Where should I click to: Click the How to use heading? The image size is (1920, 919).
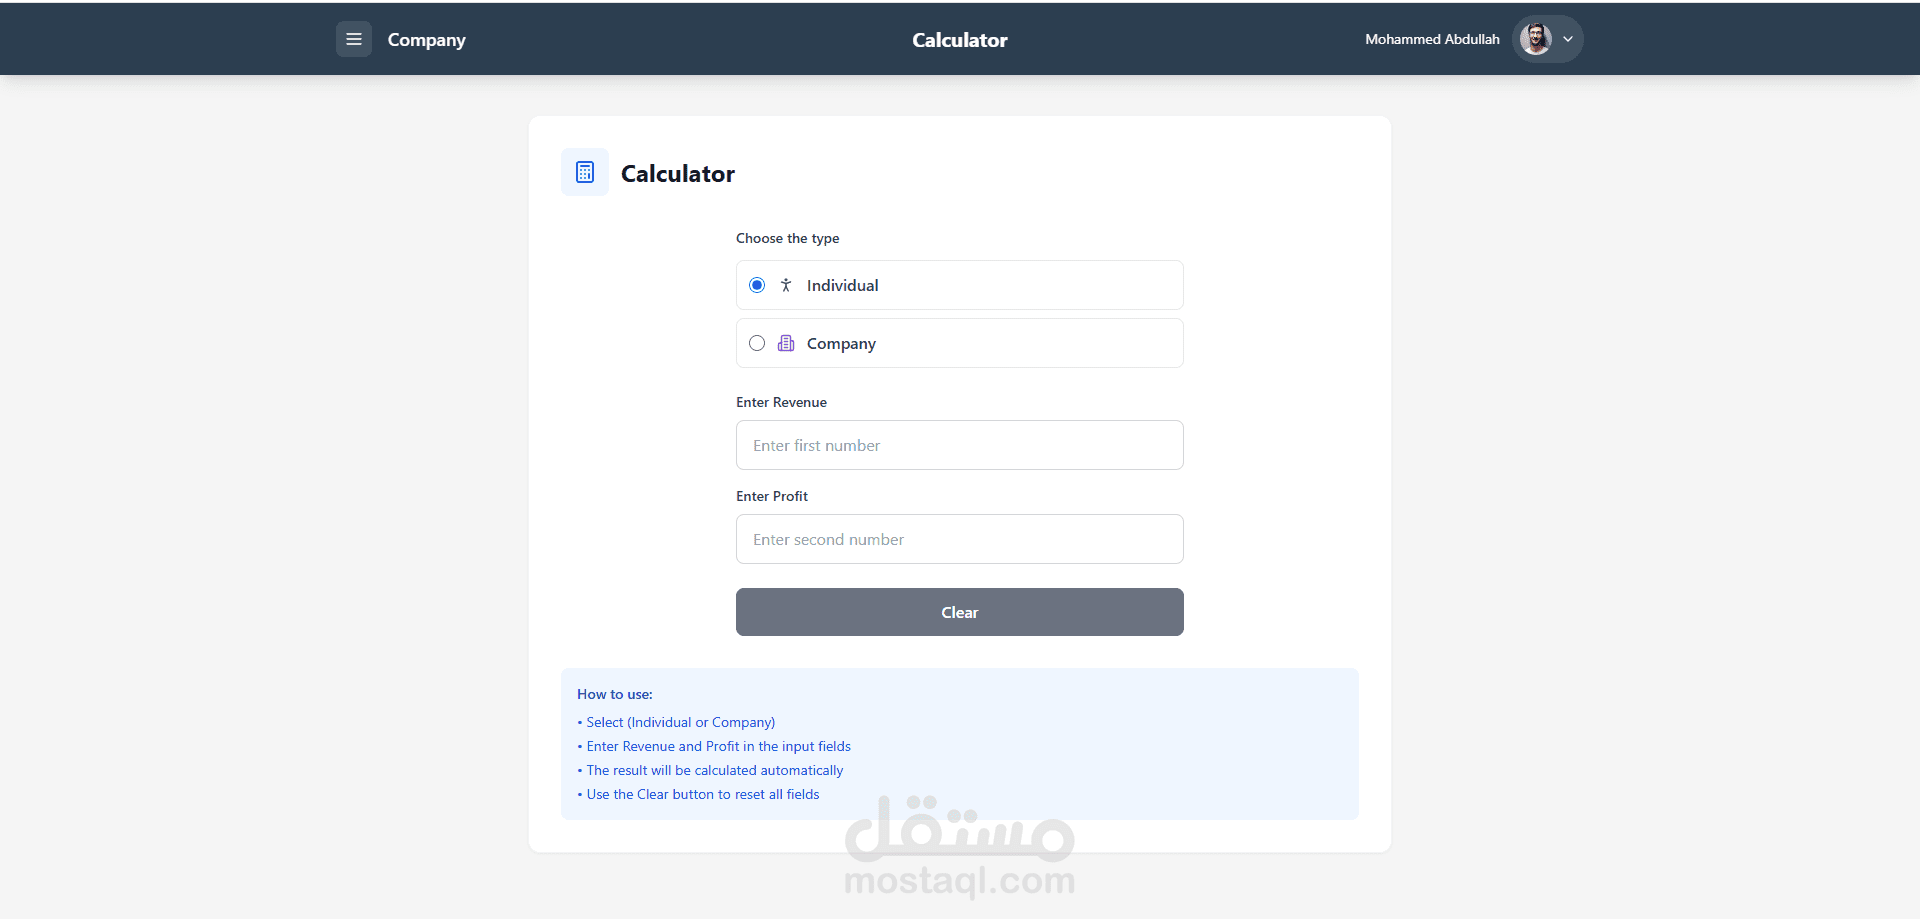coord(615,694)
